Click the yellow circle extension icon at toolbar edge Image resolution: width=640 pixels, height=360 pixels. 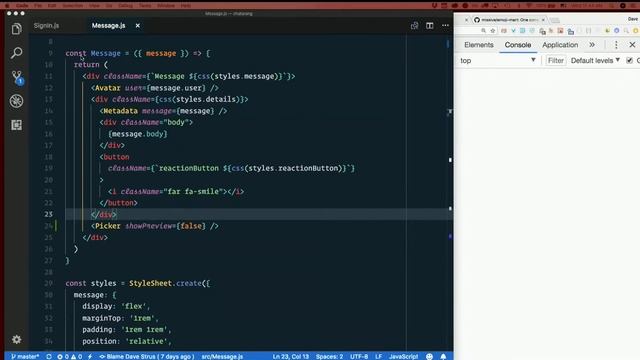click(x=636, y=31)
